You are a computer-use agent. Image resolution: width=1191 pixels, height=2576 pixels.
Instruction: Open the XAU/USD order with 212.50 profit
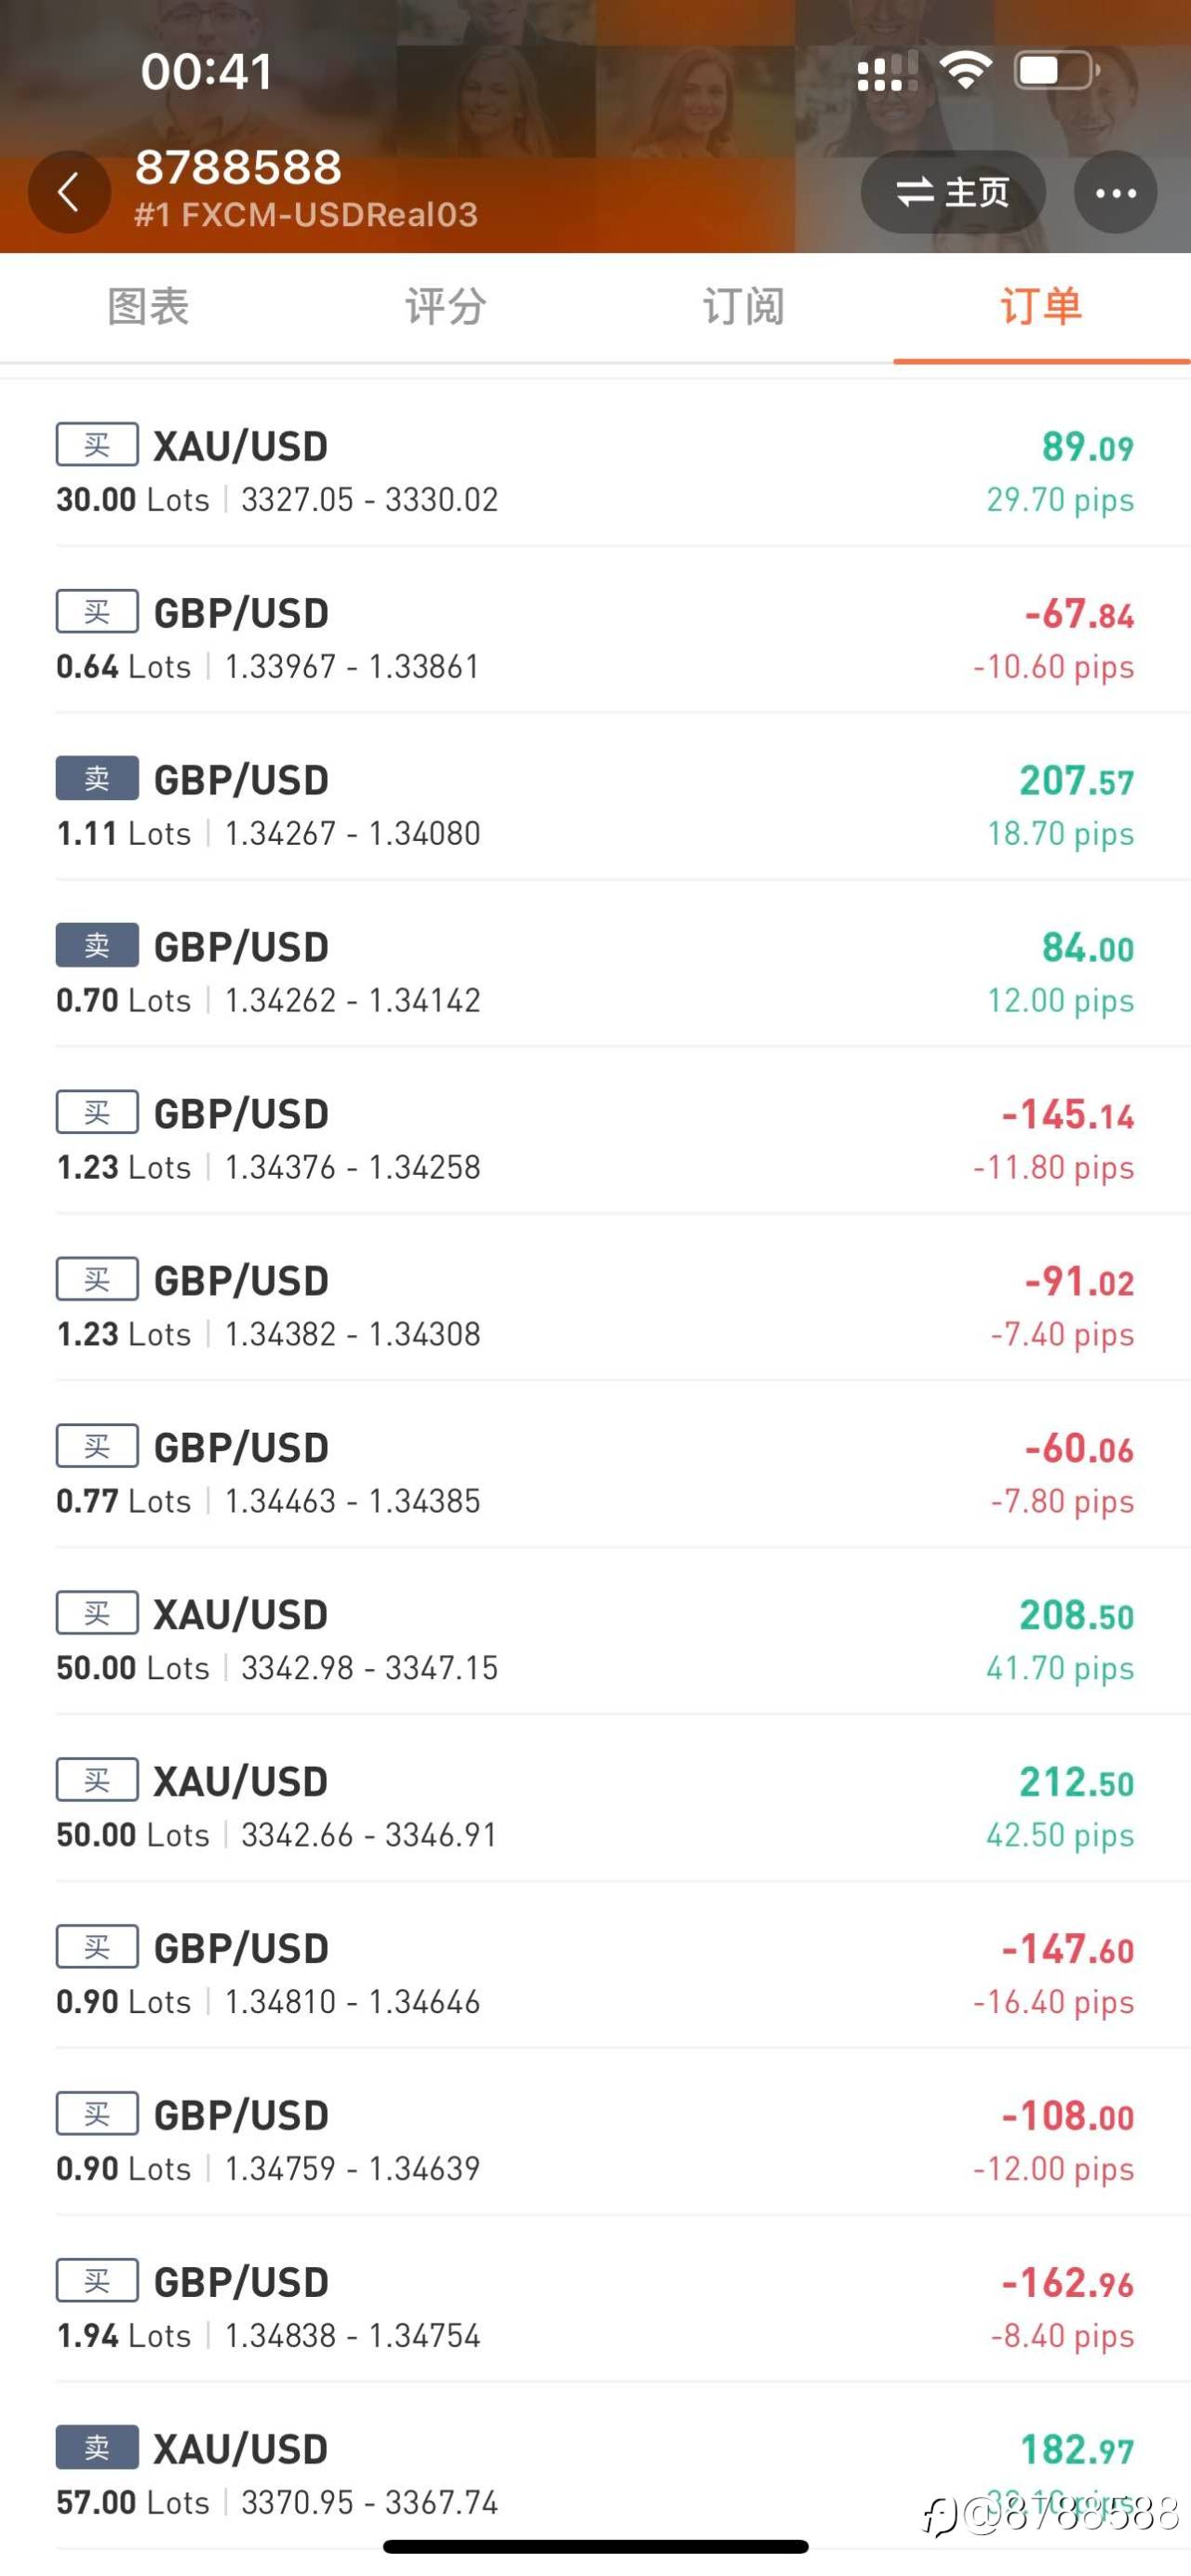pos(595,1807)
